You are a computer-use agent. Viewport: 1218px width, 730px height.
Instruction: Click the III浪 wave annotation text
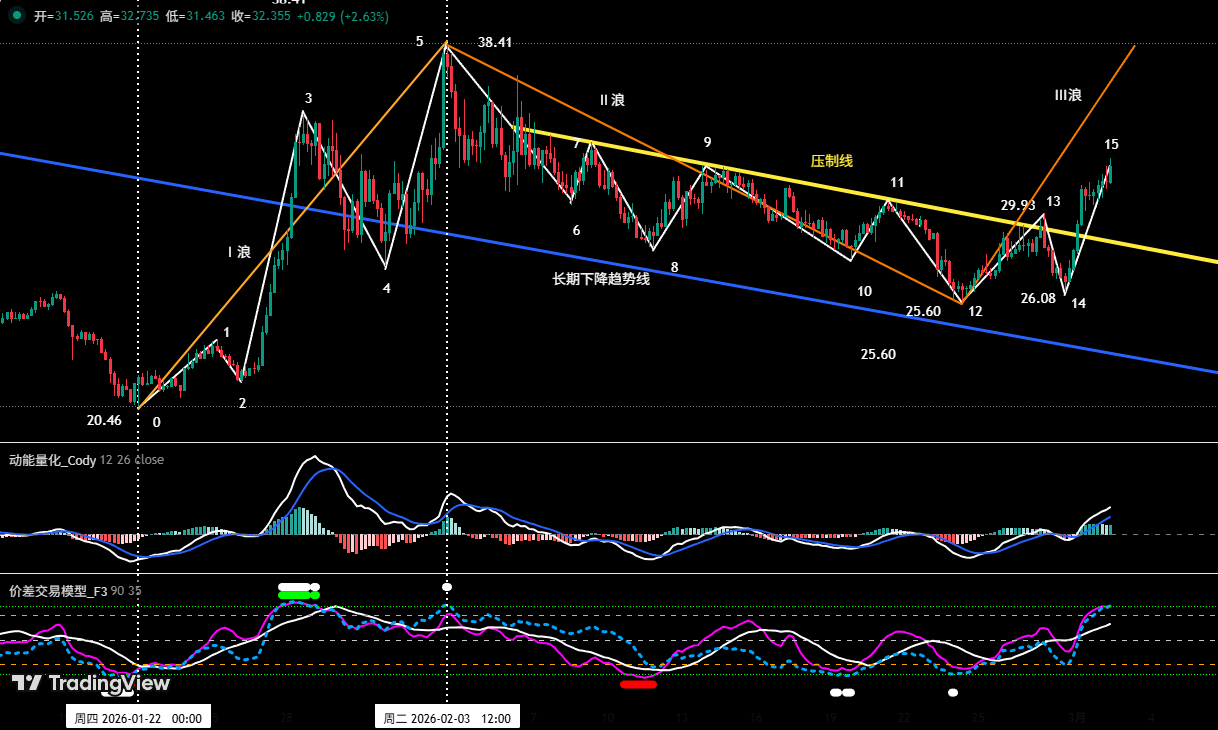(1068, 93)
